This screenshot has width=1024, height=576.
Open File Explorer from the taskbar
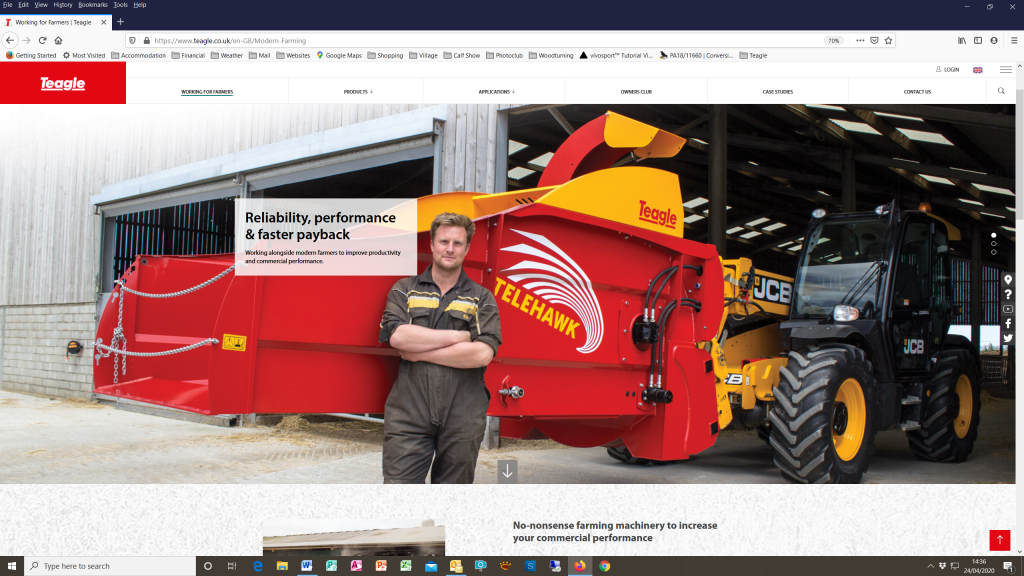[282, 566]
